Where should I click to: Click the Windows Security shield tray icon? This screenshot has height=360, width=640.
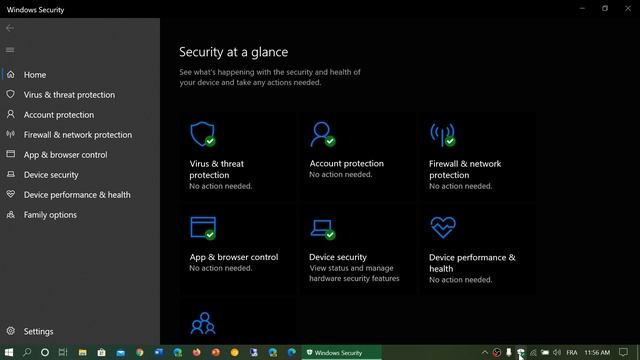tap(521, 352)
